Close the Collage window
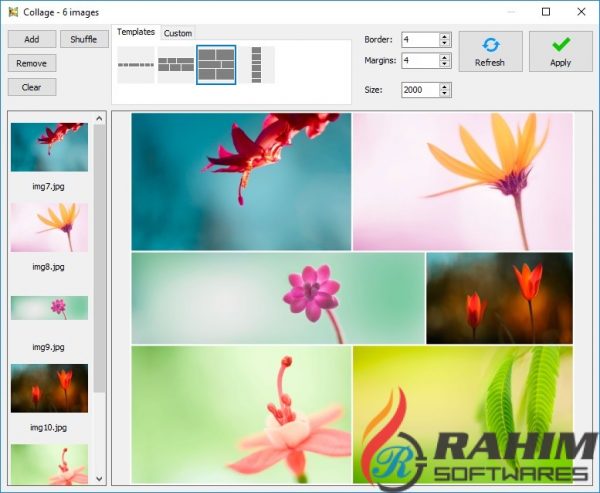600x493 pixels. click(581, 12)
